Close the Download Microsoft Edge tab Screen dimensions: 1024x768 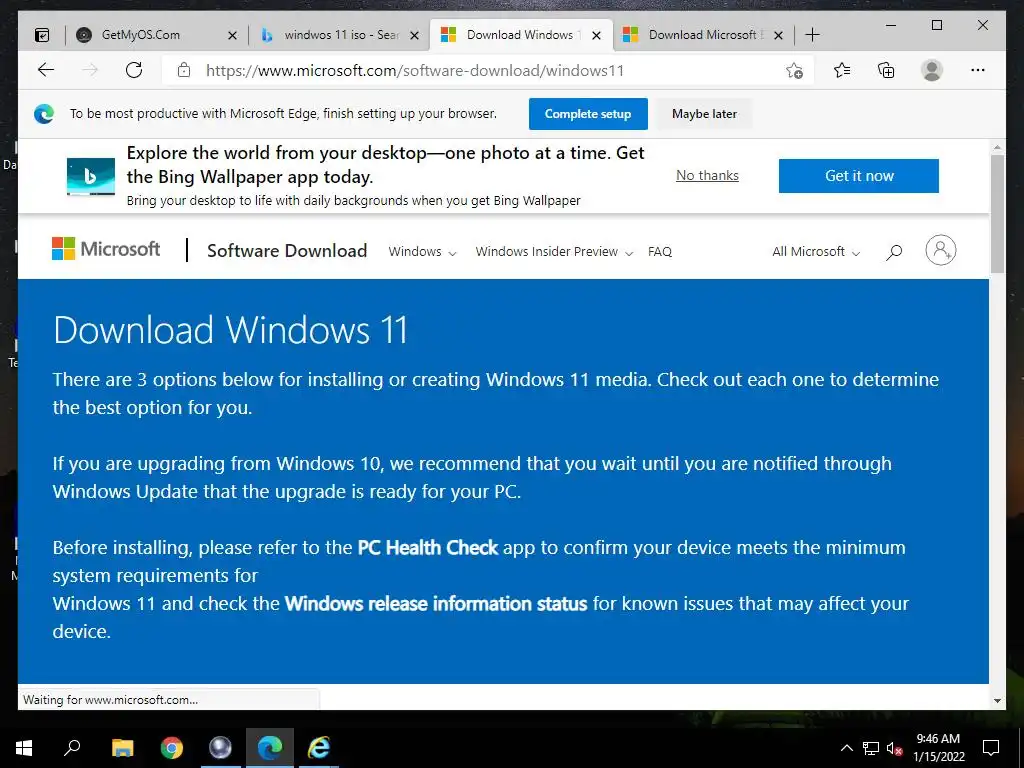tap(778, 35)
